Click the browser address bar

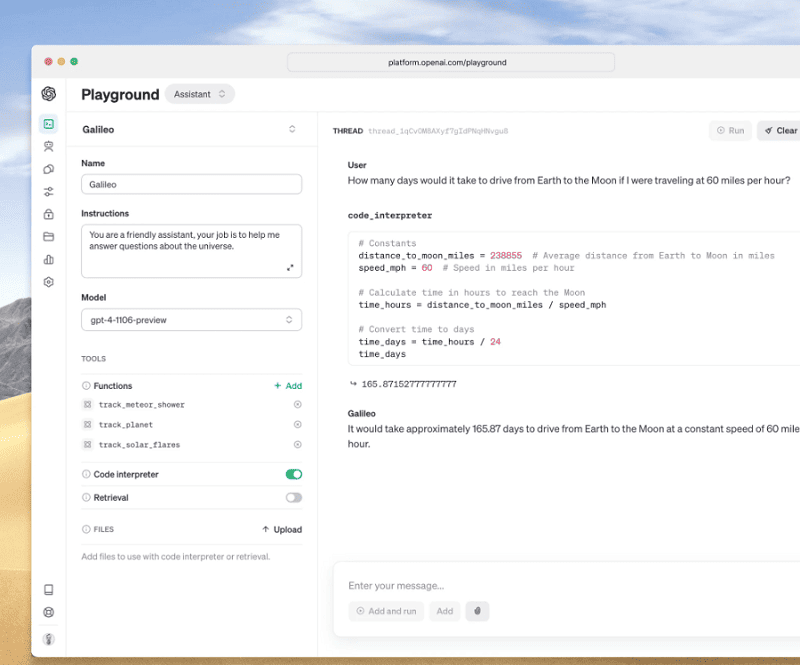[x=451, y=62]
